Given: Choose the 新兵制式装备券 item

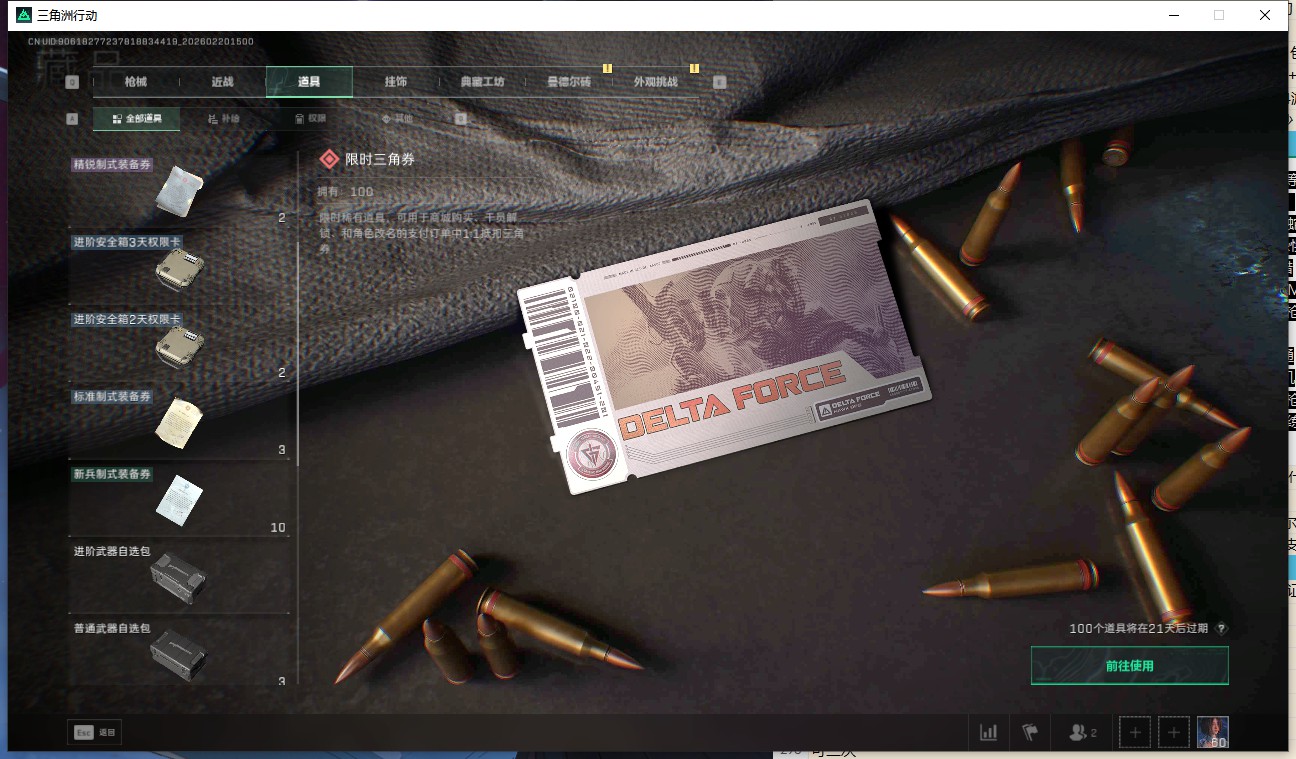Looking at the screenshot, I should tap(179, 499).
